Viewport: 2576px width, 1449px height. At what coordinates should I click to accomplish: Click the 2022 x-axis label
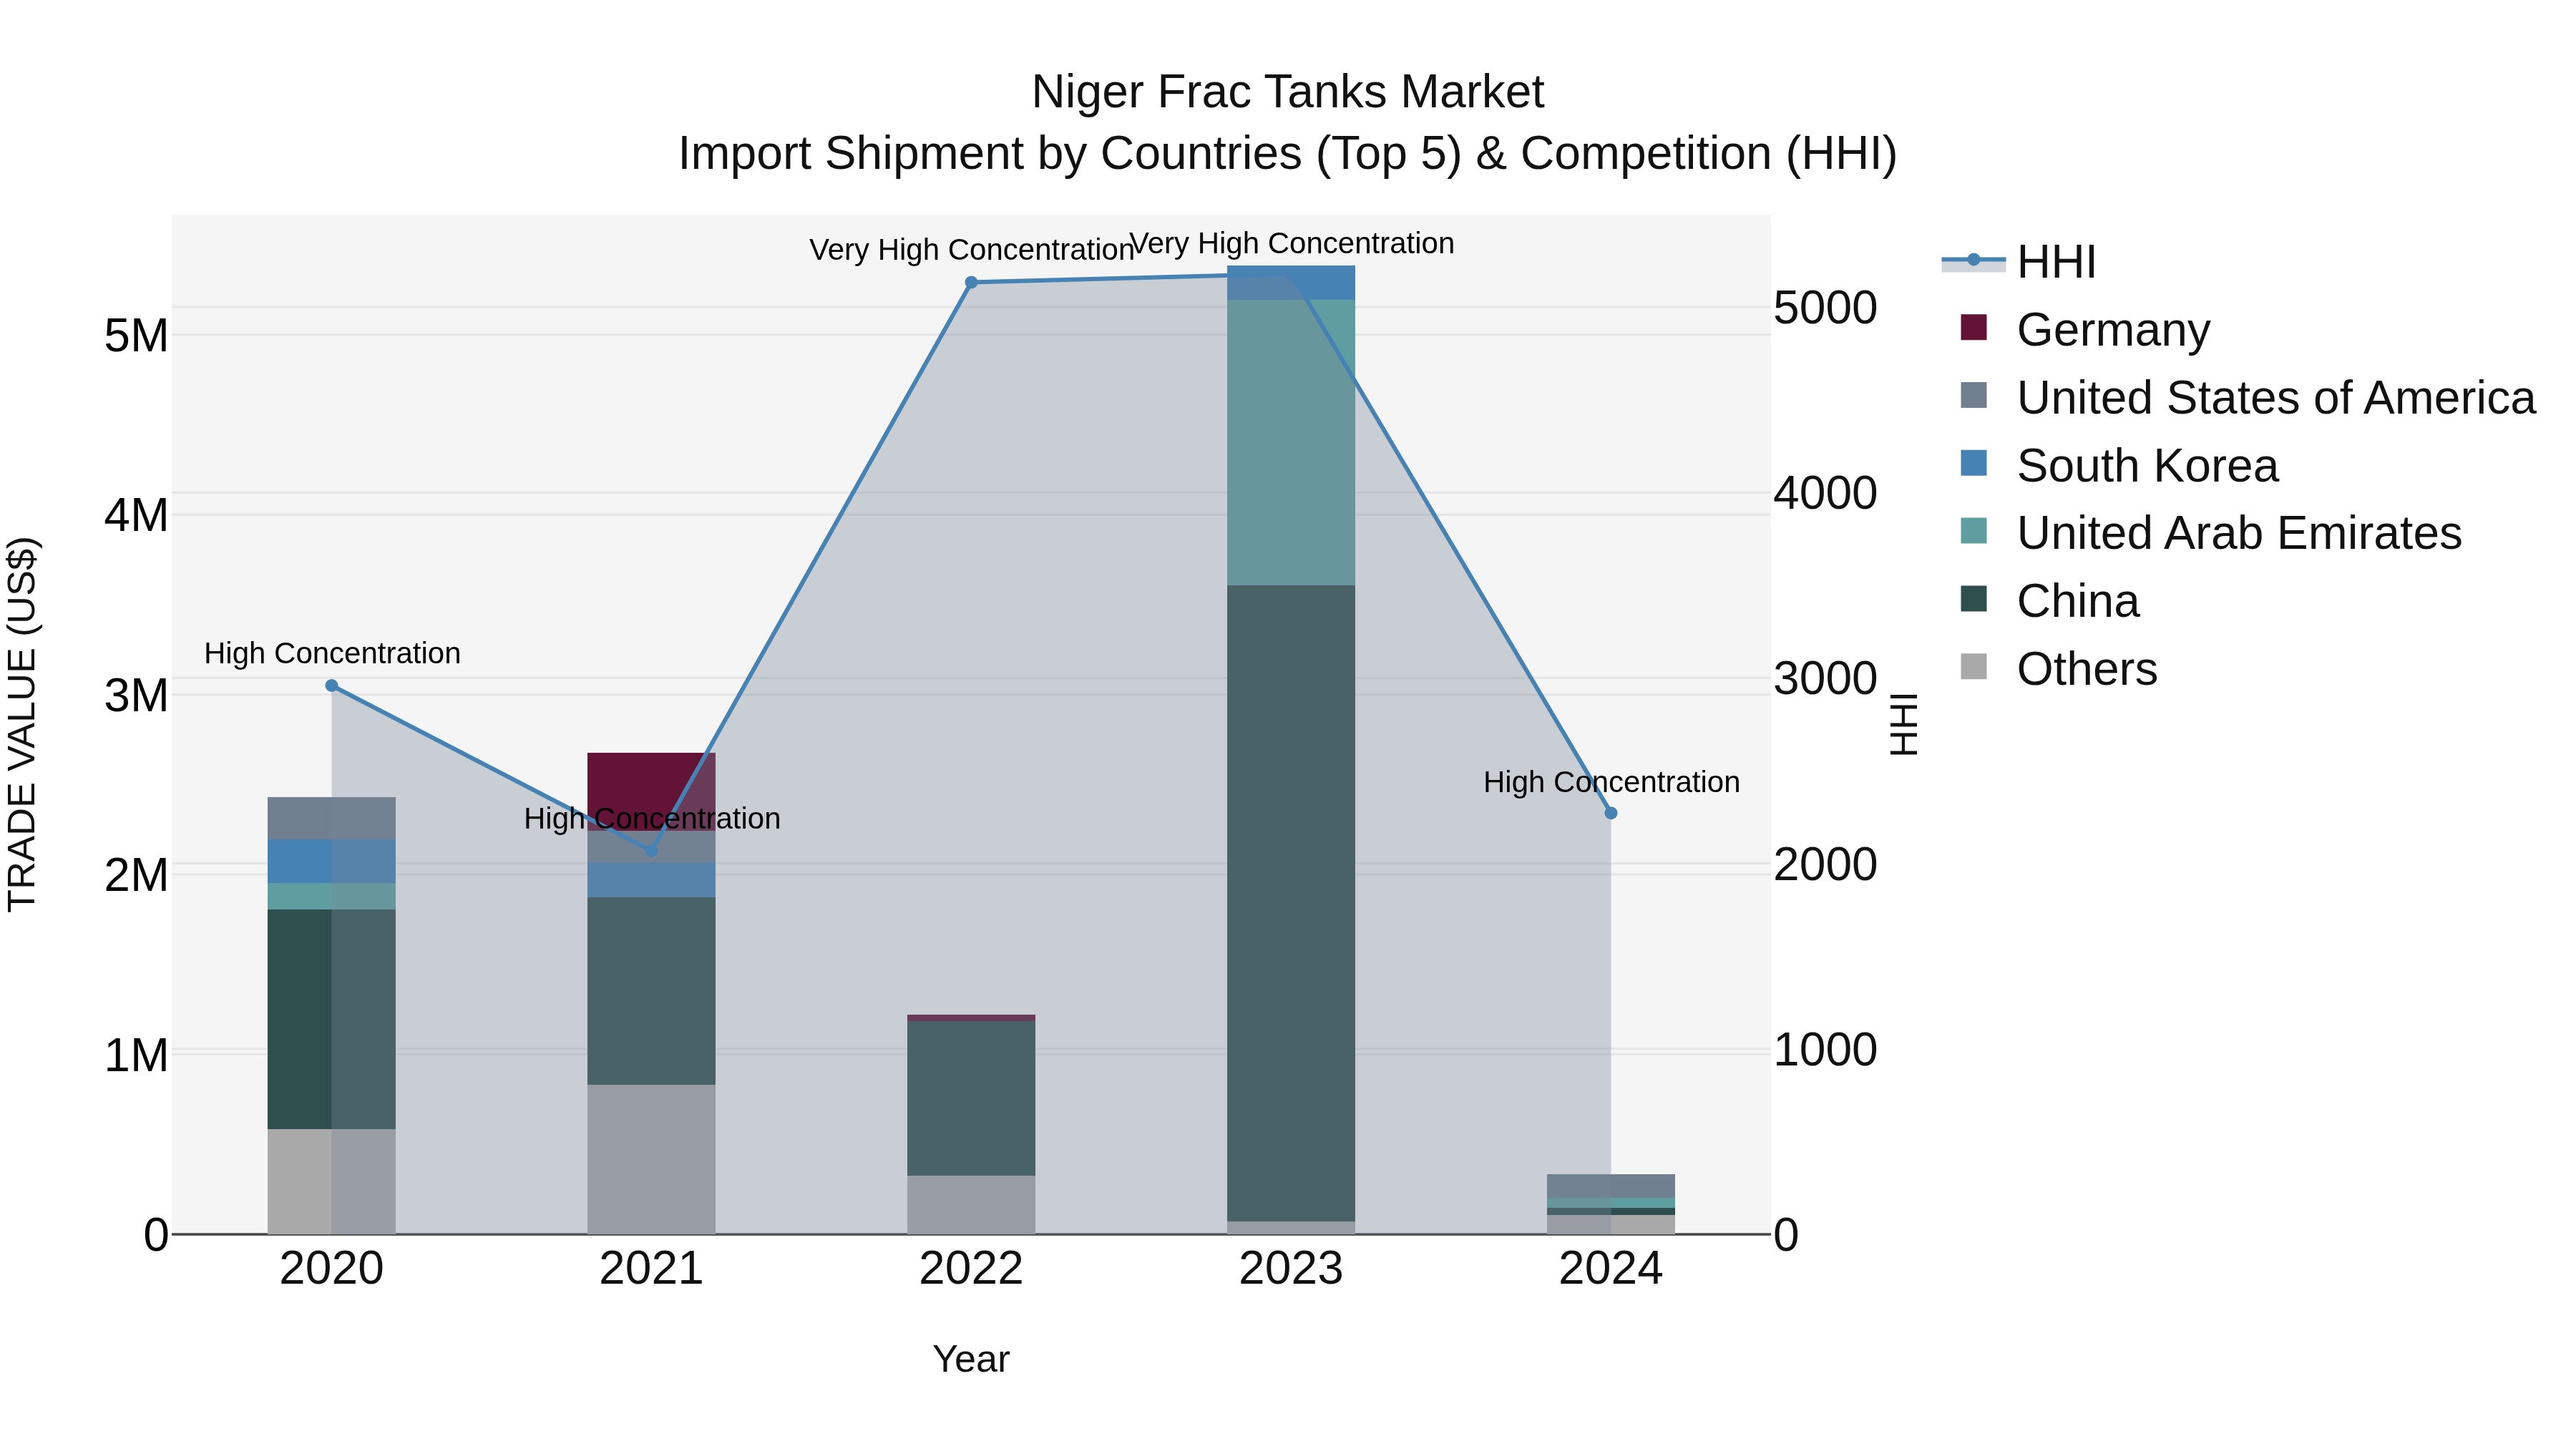[971, 1269]
